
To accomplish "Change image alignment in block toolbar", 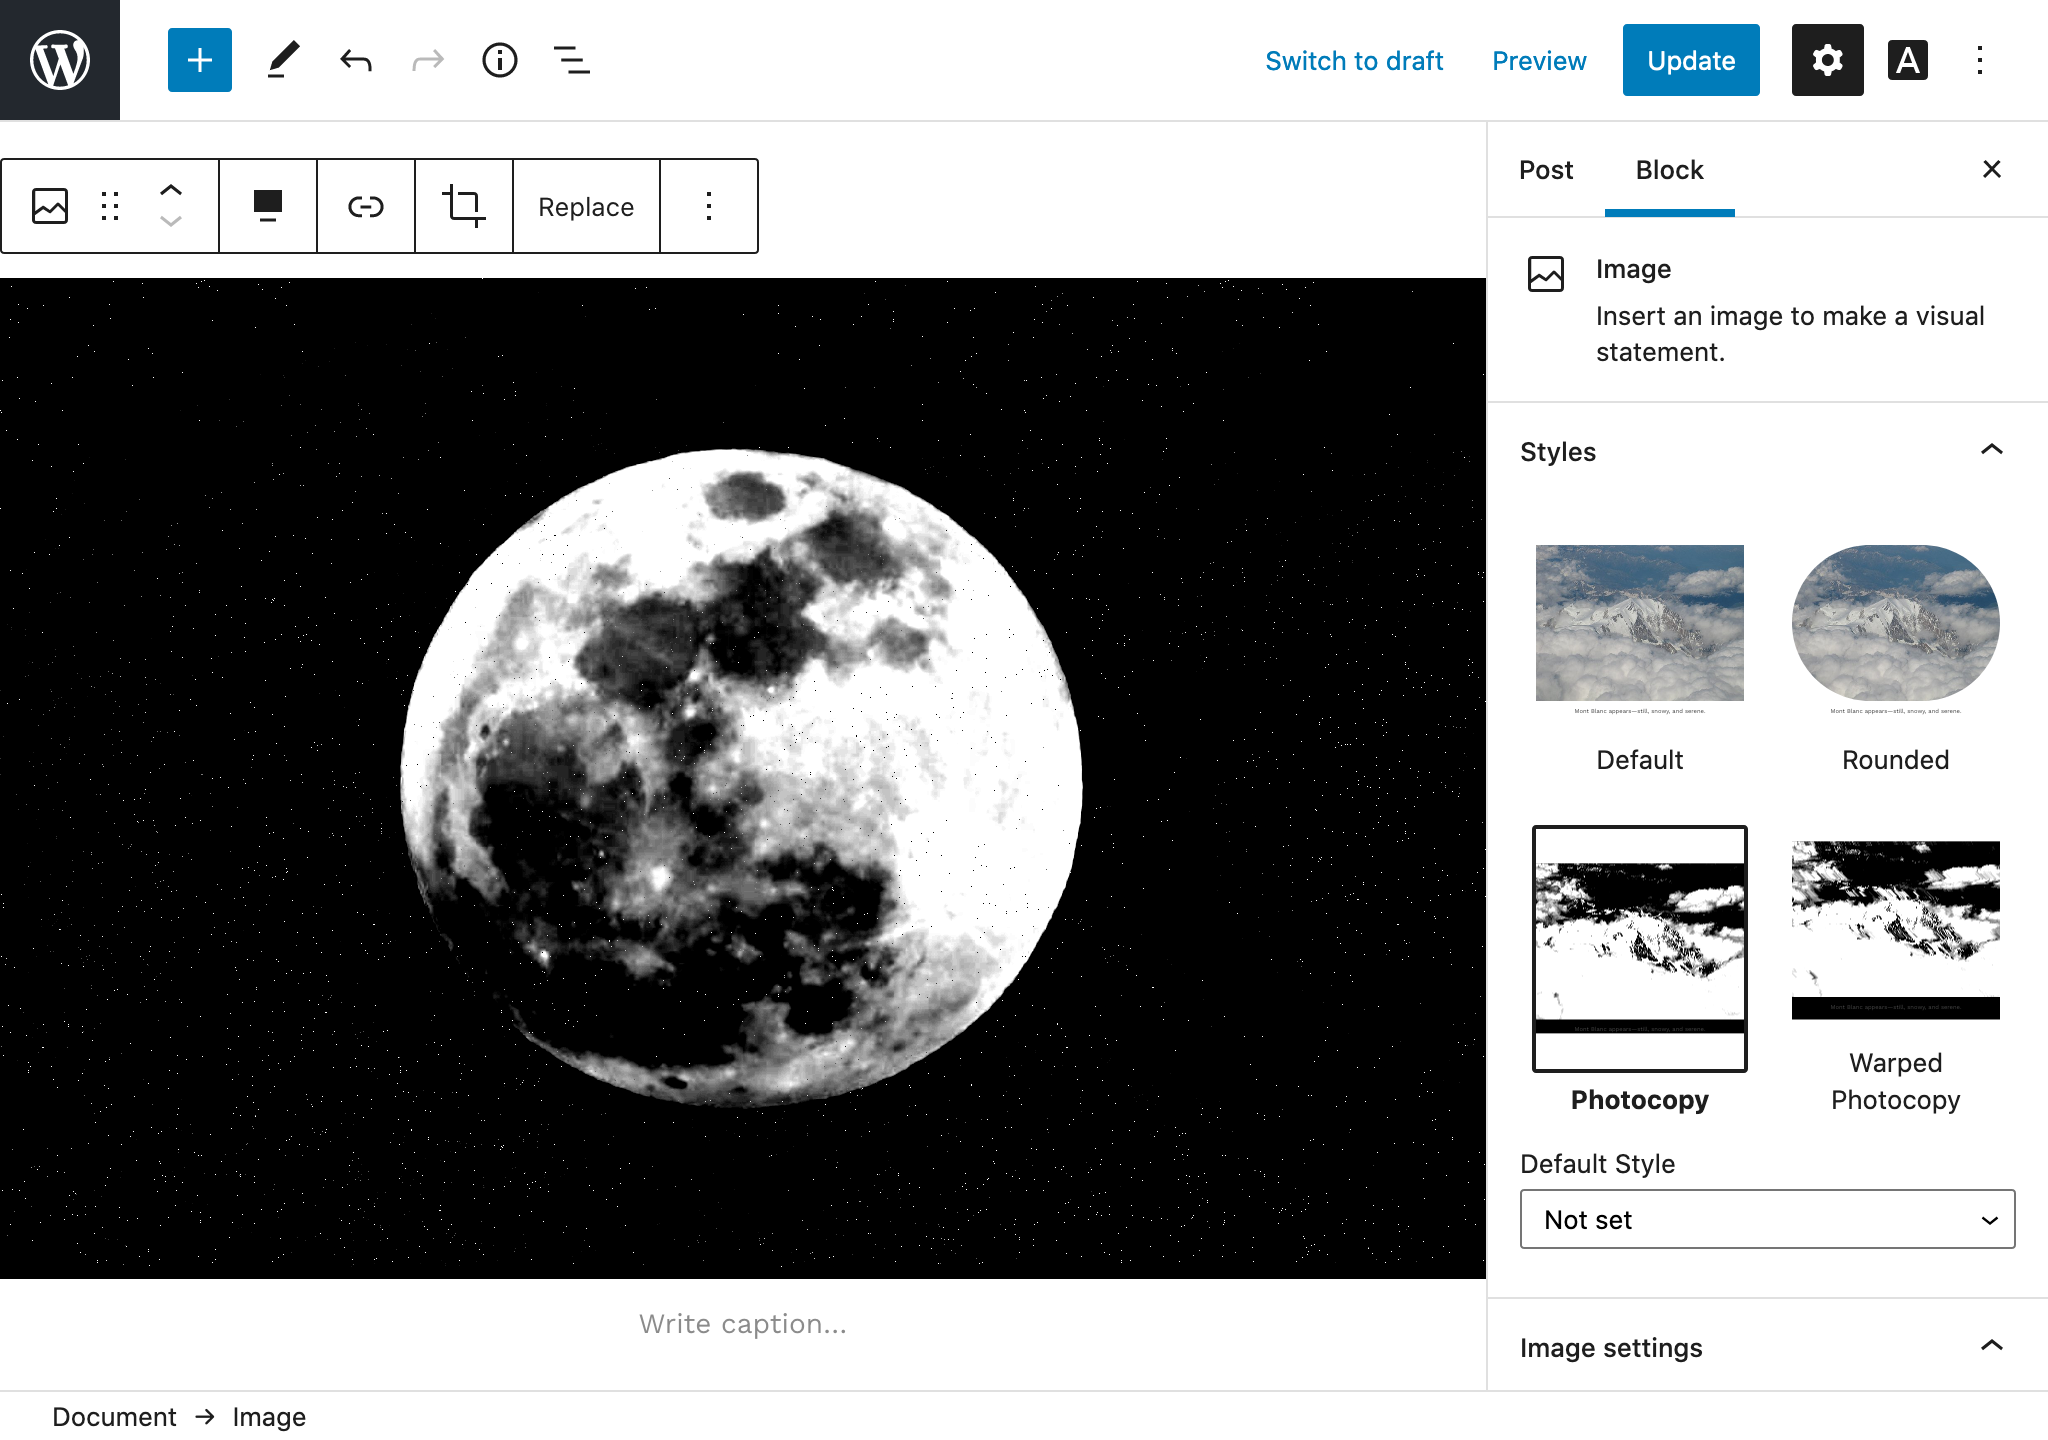I will 268,206.
